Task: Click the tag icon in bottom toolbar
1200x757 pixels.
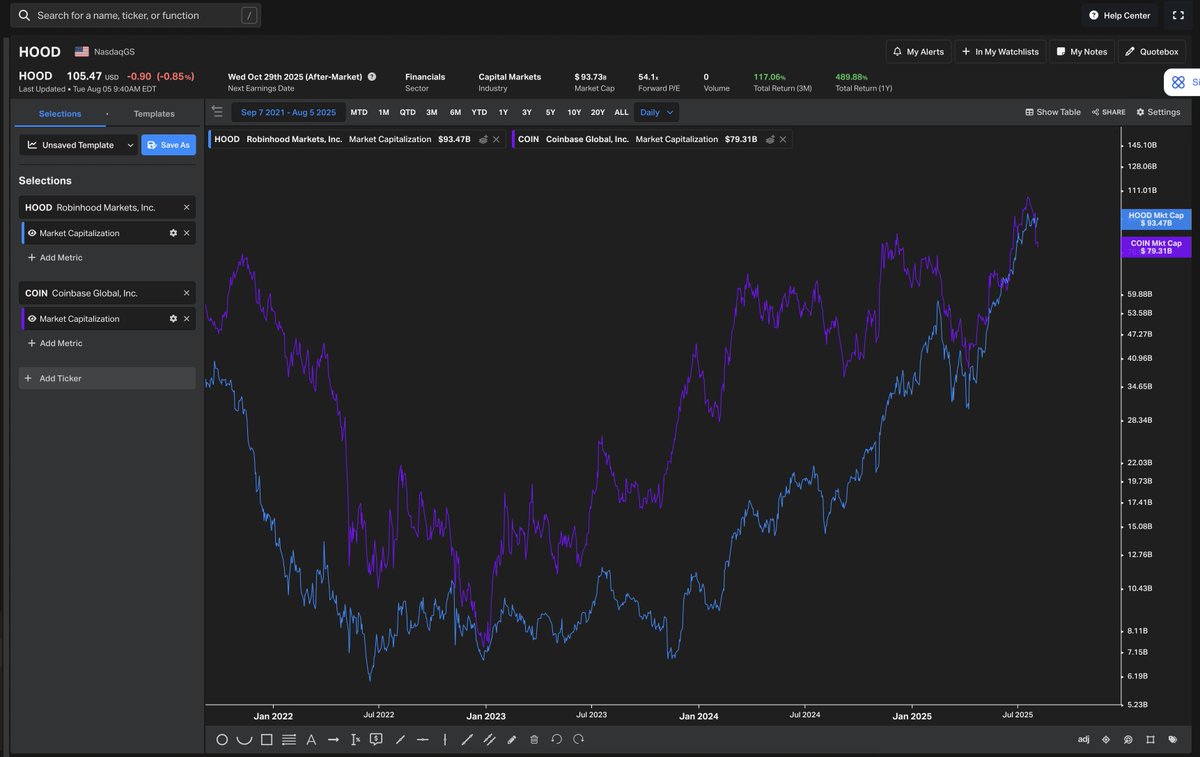Action: [x=1172, y=740]
